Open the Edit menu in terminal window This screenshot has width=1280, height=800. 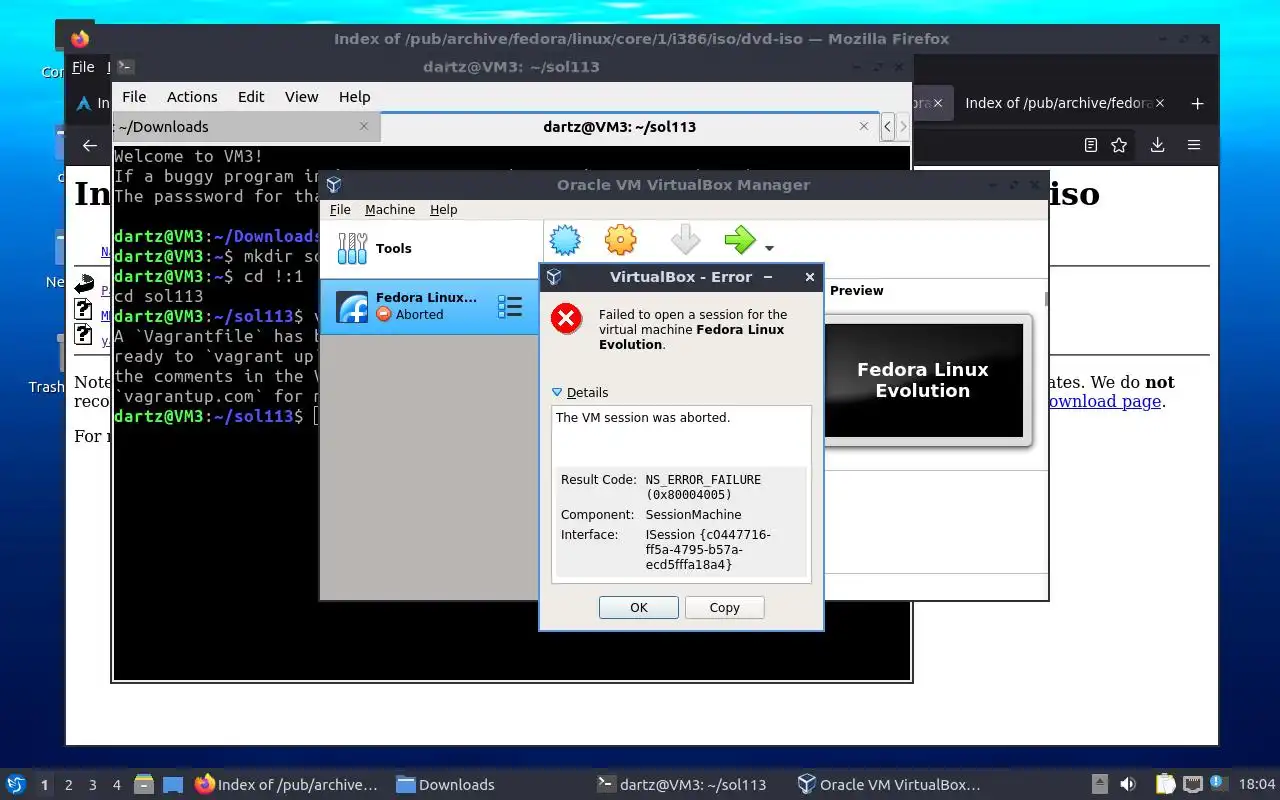[x=251, y=96]
